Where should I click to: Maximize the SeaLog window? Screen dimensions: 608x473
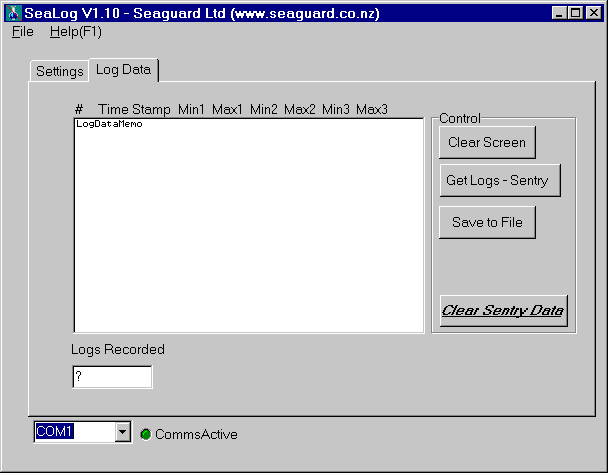575,13
